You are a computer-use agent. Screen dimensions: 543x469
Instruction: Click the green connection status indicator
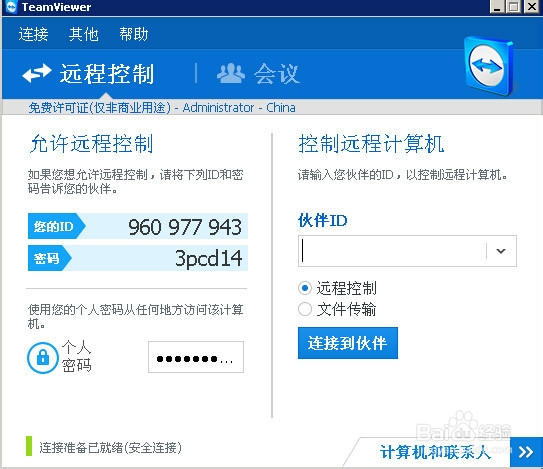point(29,446)
